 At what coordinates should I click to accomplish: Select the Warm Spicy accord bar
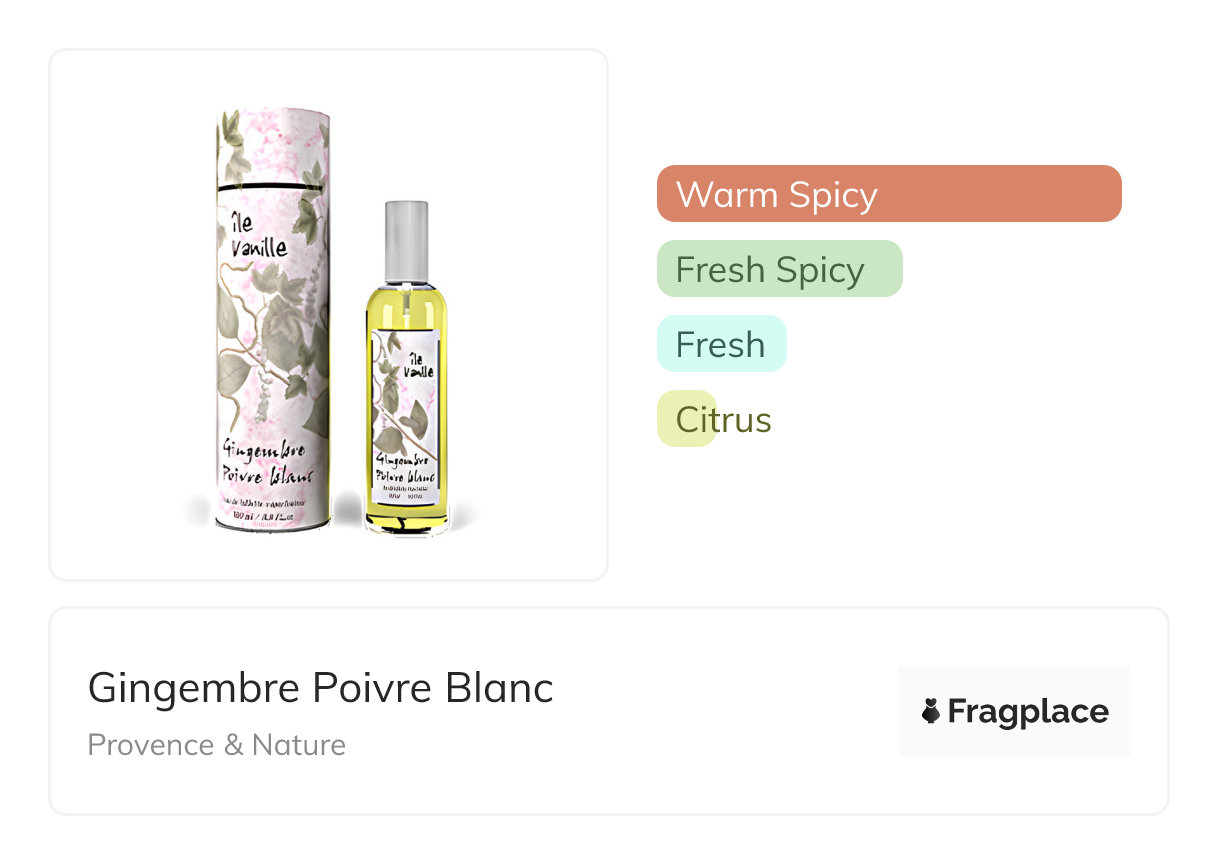(x=888, y=194)
